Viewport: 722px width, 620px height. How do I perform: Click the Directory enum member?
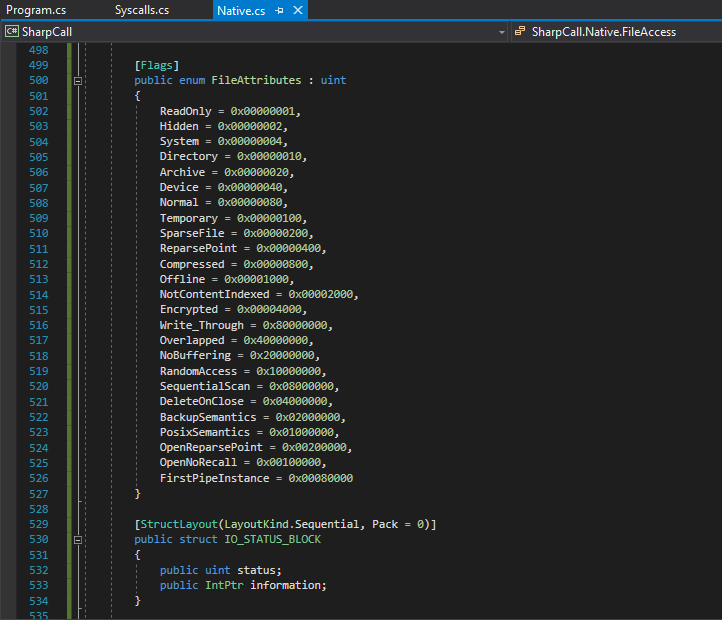189,157
